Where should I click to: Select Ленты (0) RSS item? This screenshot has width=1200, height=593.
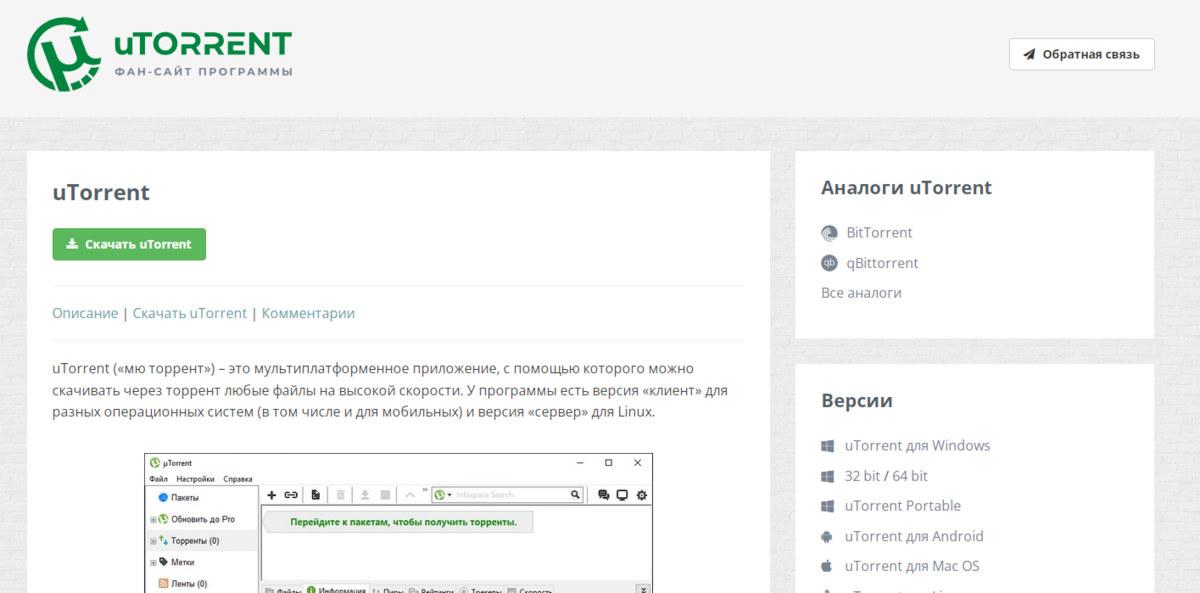point(189,583)
